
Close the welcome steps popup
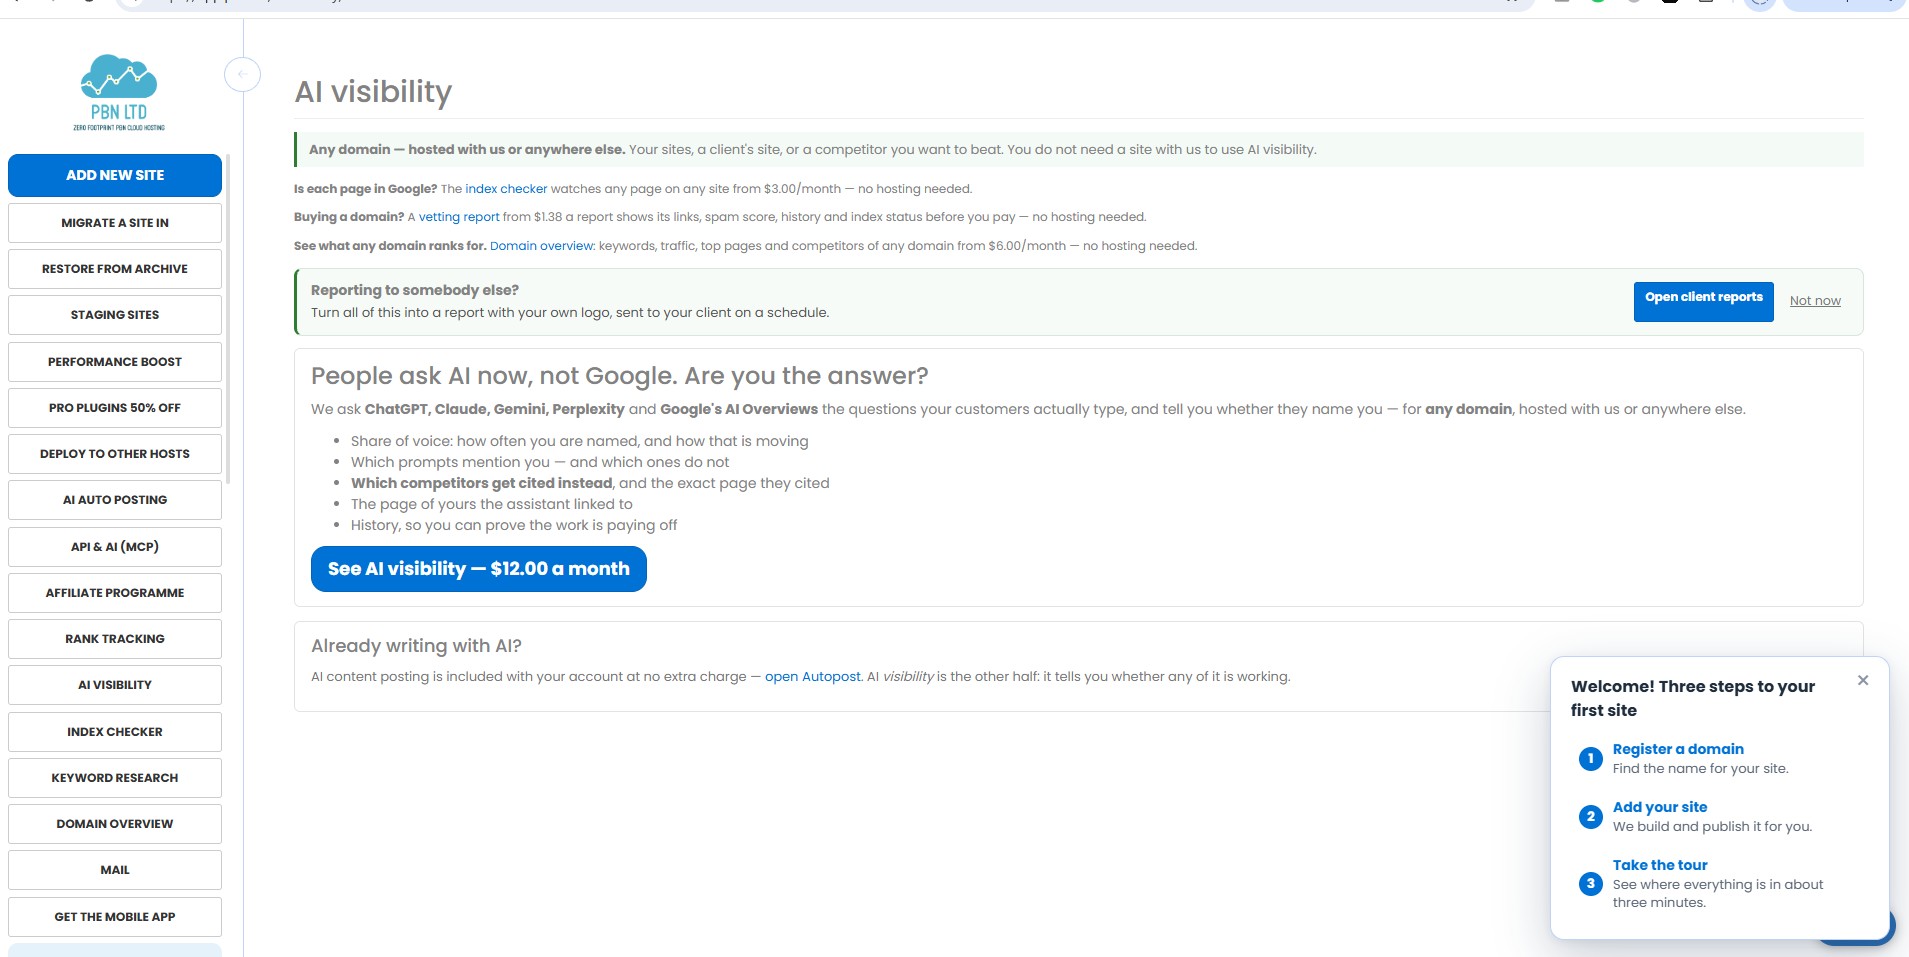tap(1862, 680)
